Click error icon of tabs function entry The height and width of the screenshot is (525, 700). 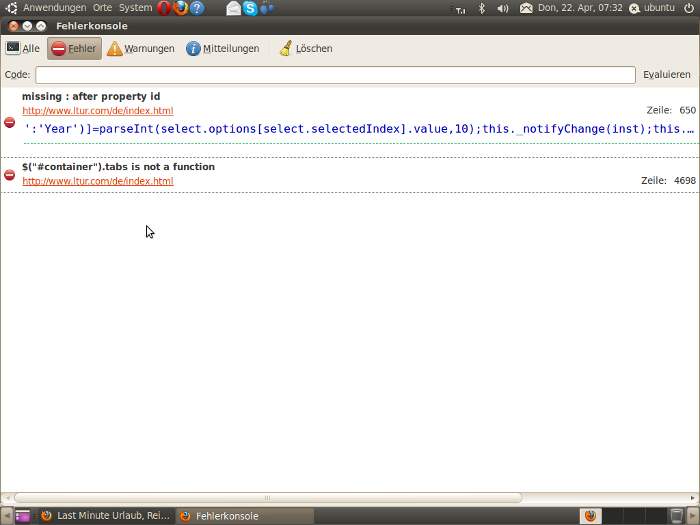coord(9,175)
